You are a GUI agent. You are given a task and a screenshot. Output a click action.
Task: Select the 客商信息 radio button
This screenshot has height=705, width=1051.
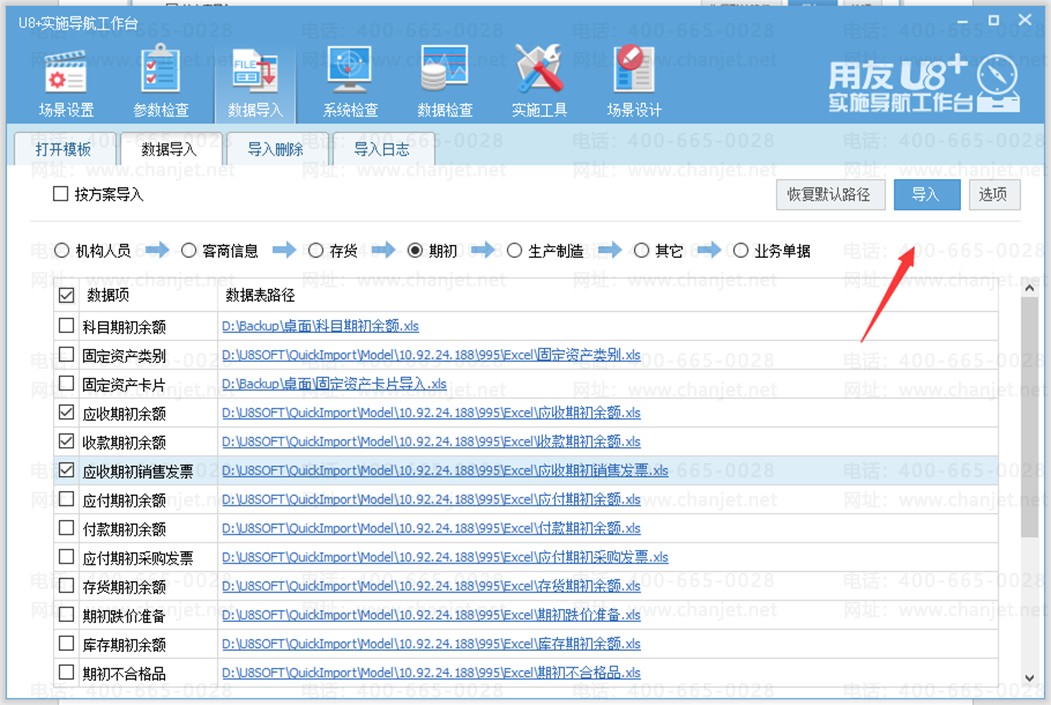pyautogui.click(x=189, y=251)
